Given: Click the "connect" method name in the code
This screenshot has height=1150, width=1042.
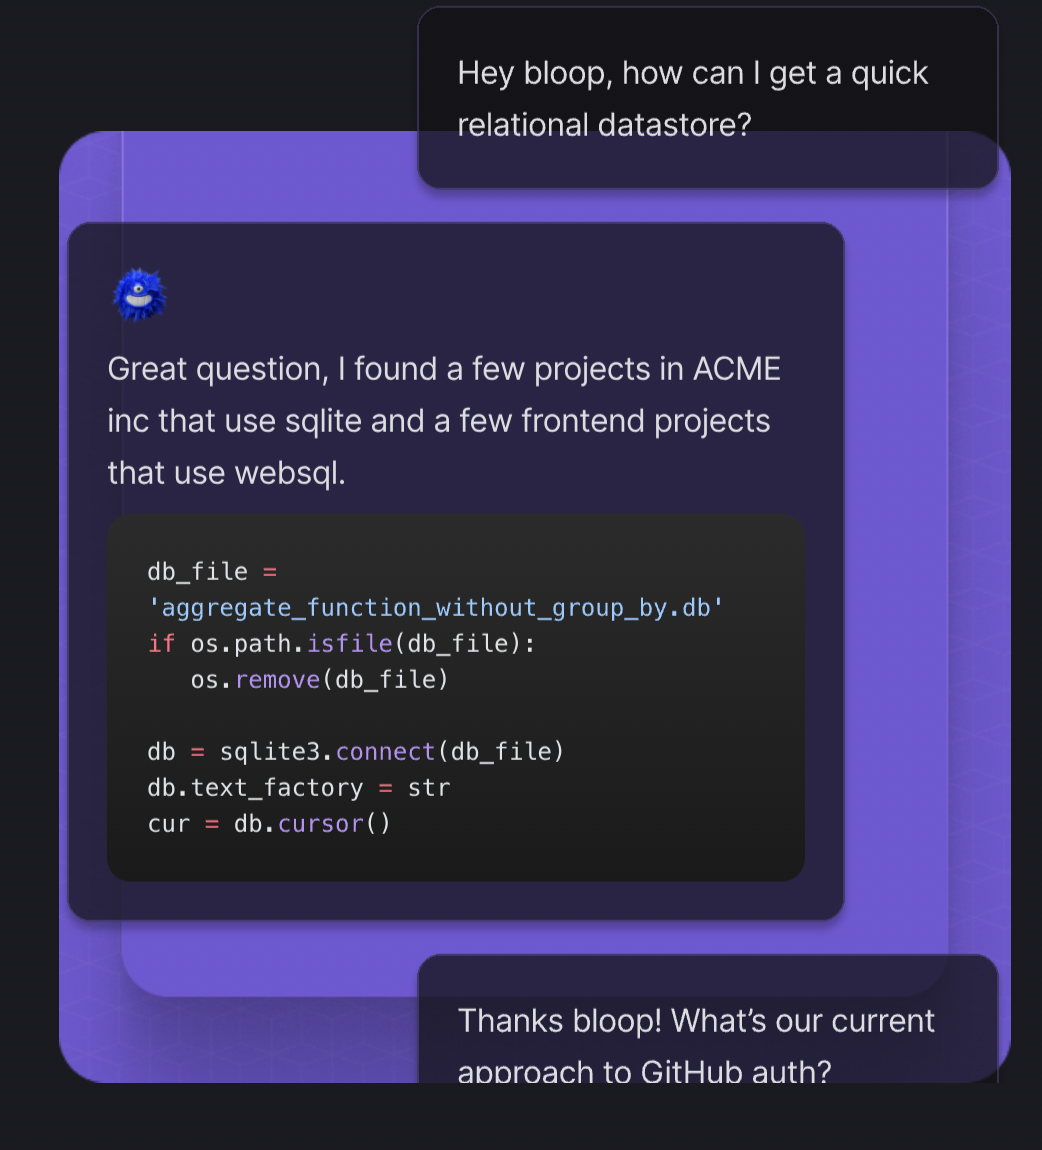Looking at the screenshot, I should pos(386,752).
